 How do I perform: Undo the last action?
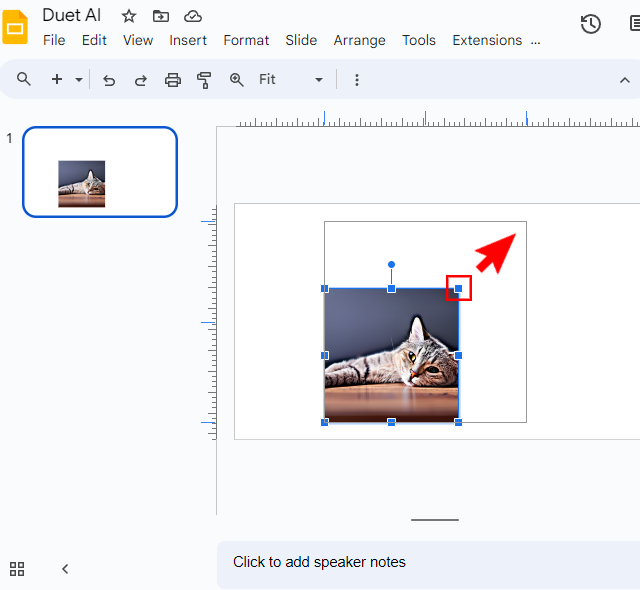click(109, 80)
